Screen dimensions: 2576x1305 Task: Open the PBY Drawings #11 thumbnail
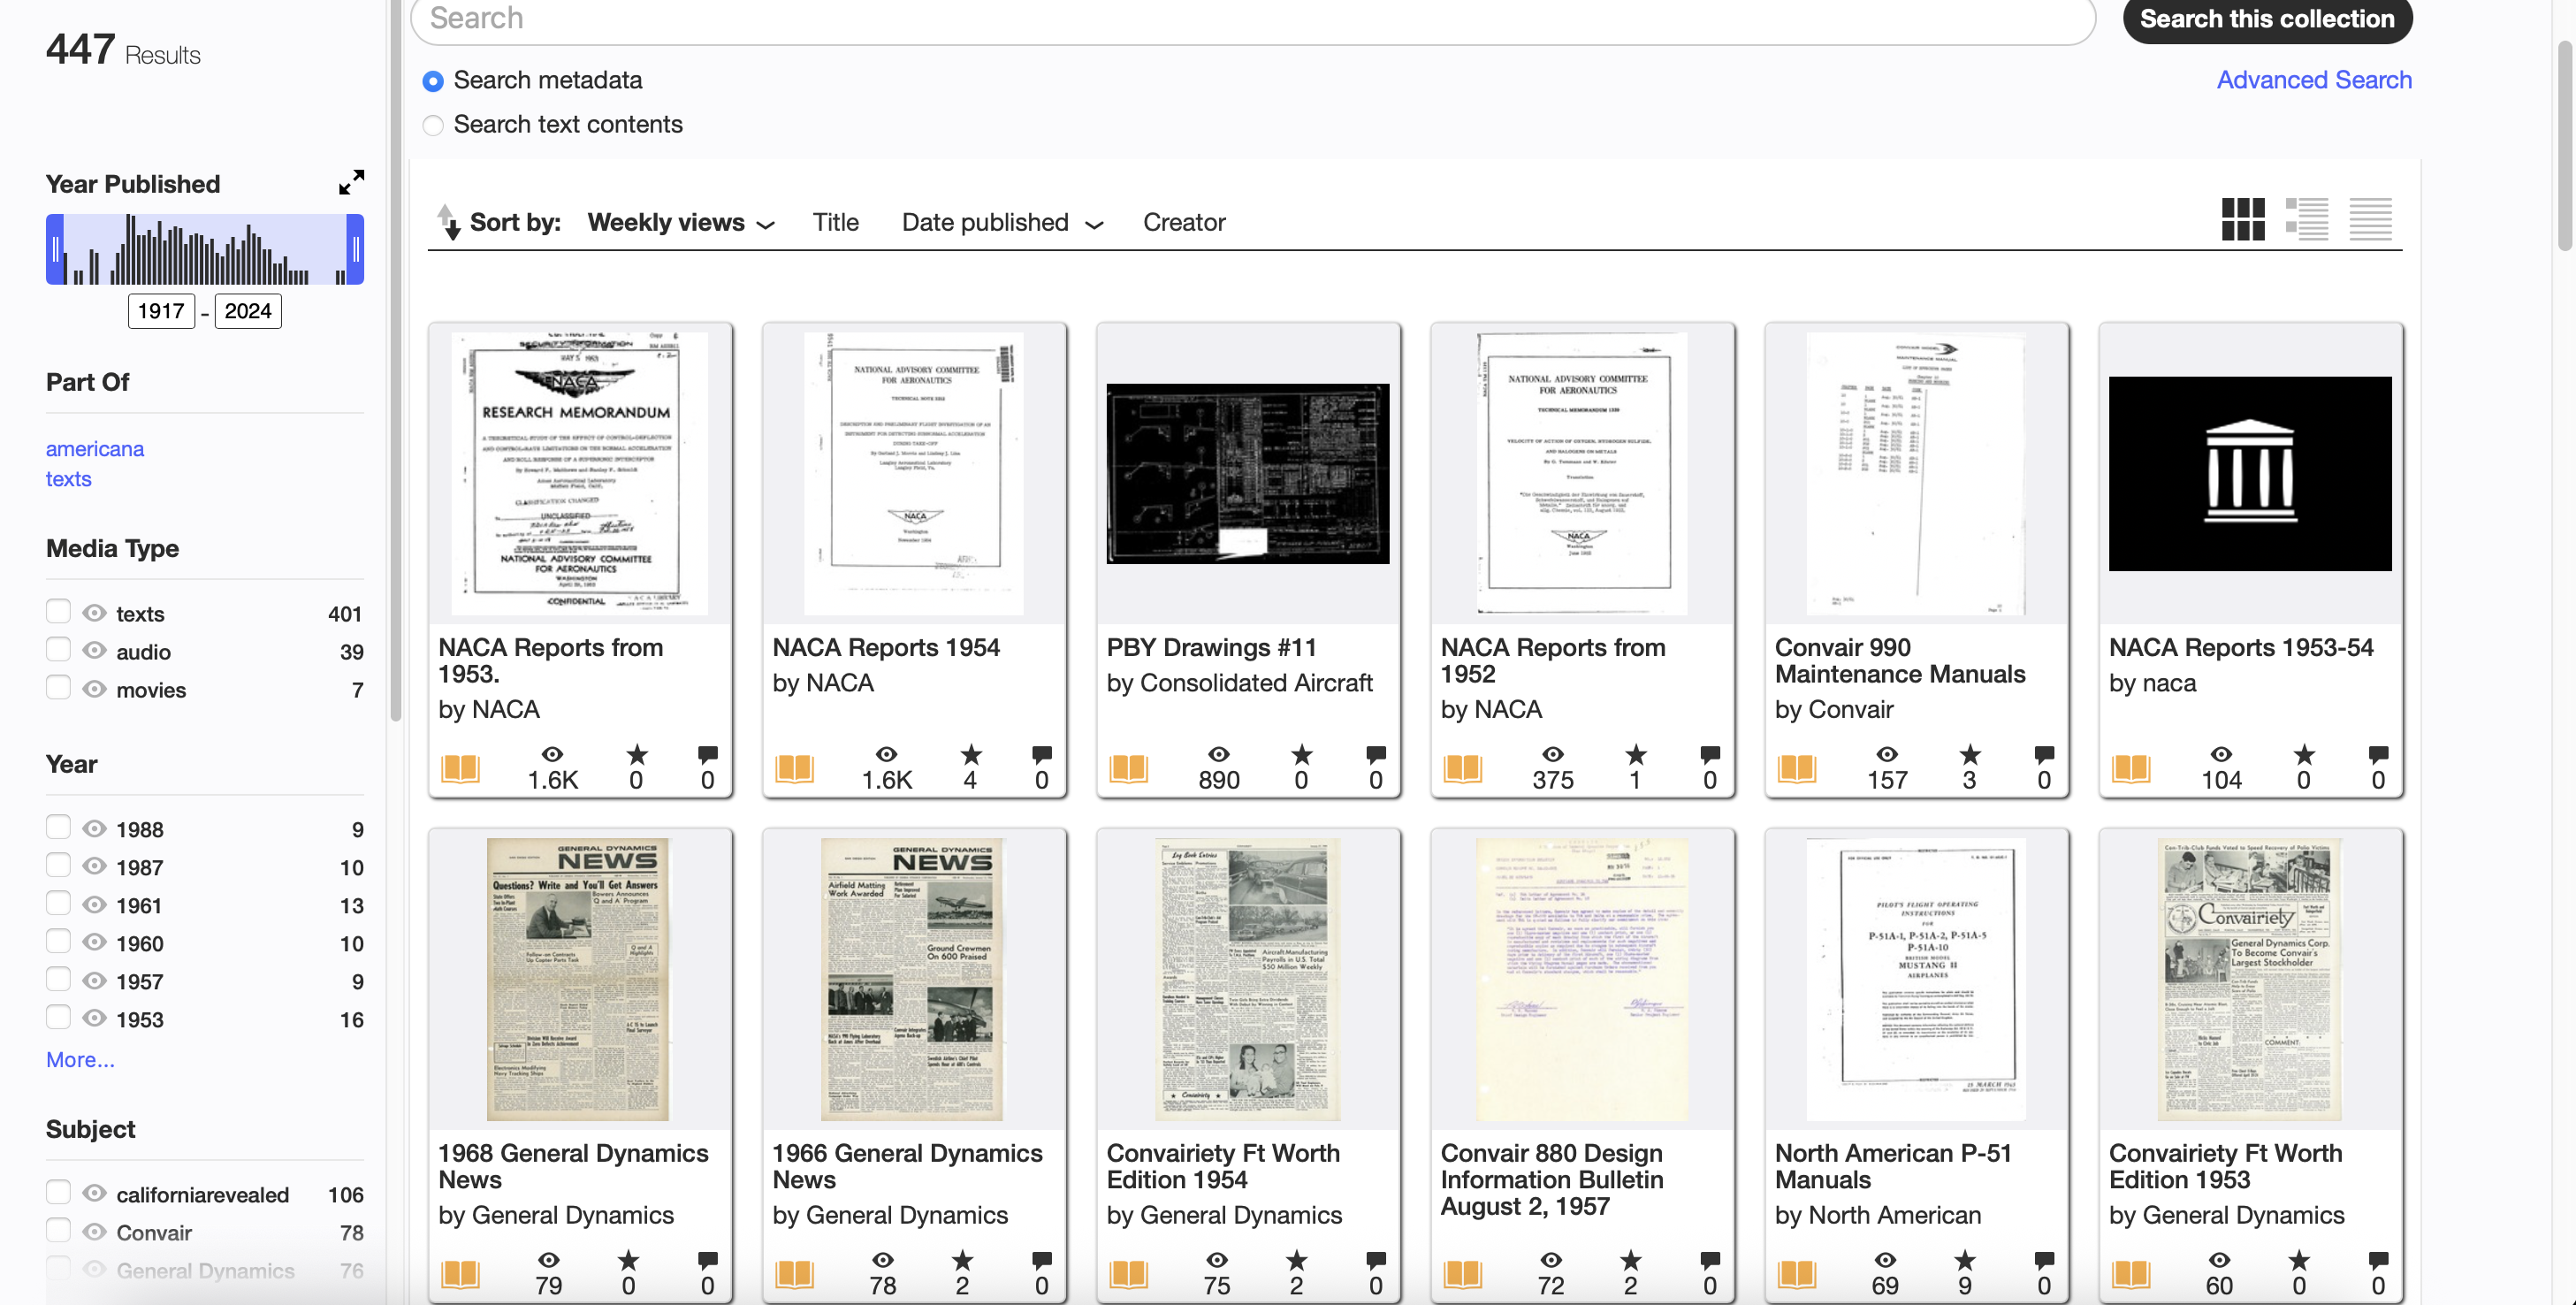click(x=1248, y=473)
